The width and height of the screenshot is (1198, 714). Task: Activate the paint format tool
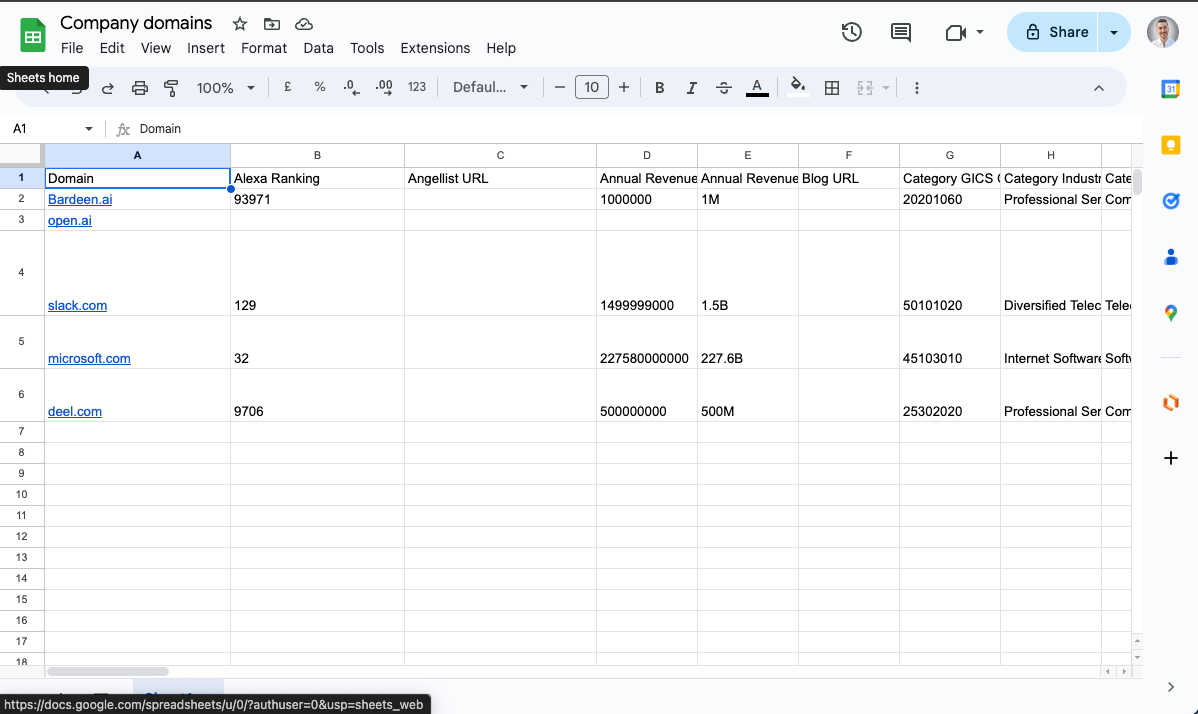171,88
